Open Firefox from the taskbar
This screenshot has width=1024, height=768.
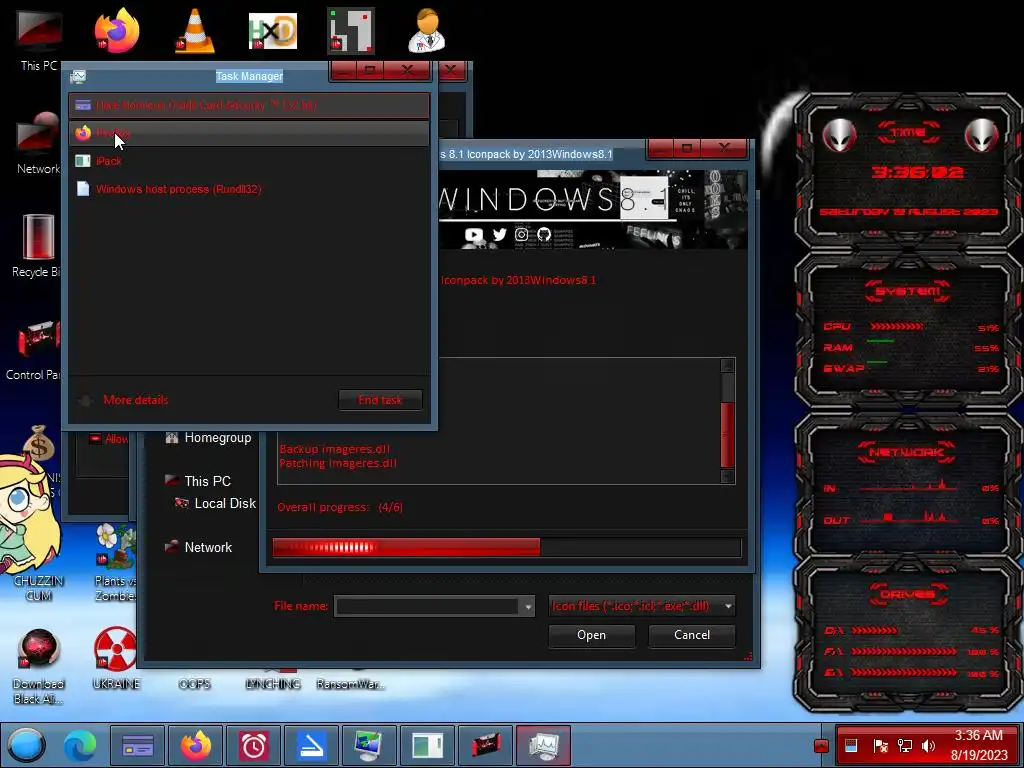click(195, 745)
